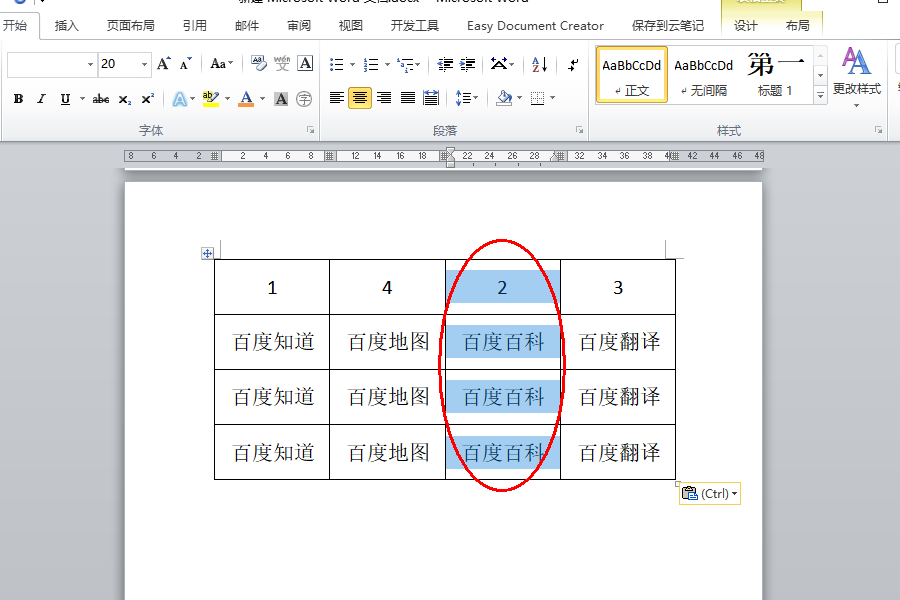
Task: Apply the 标题 1 style
Action: (x=775, y=75)
